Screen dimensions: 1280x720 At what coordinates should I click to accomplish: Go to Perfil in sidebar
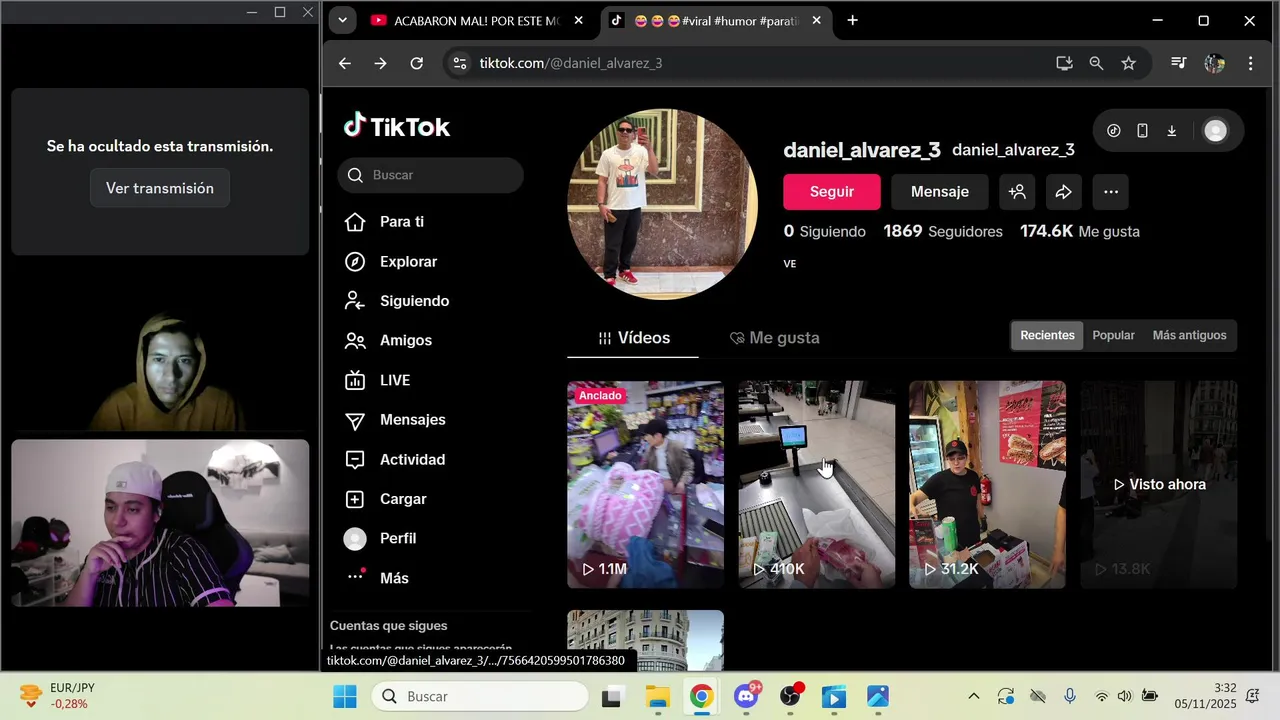tap(380, 539)
